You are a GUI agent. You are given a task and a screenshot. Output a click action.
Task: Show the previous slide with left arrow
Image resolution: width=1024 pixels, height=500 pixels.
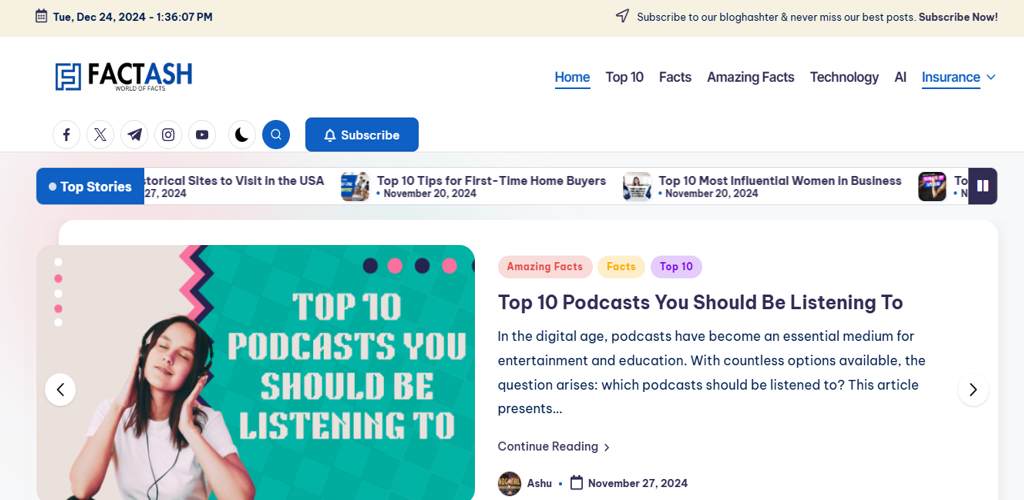[60, 390]
